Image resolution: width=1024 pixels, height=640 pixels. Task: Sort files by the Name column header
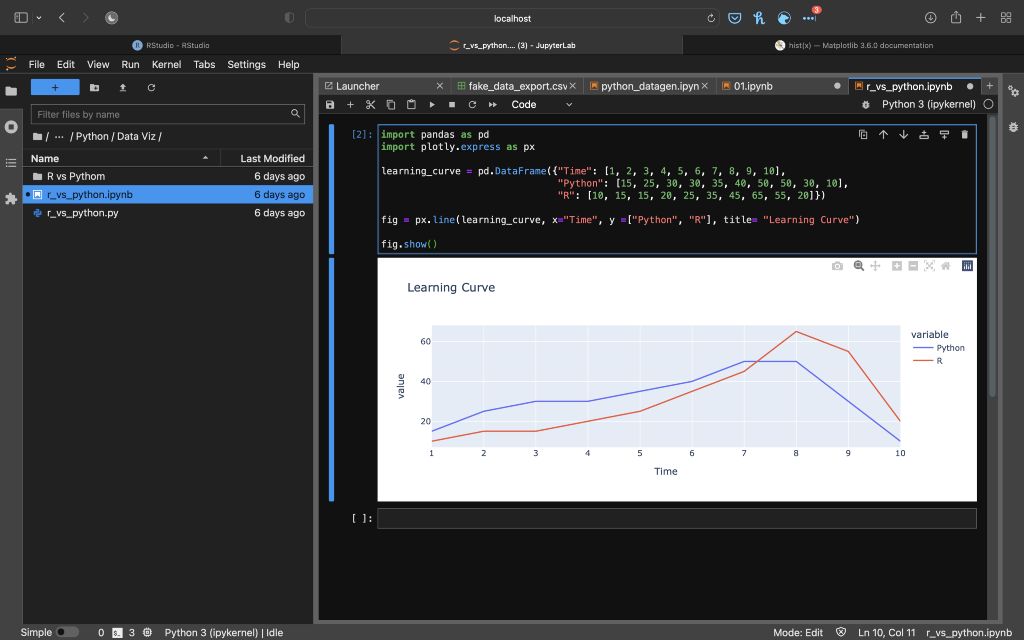[121, 159]
